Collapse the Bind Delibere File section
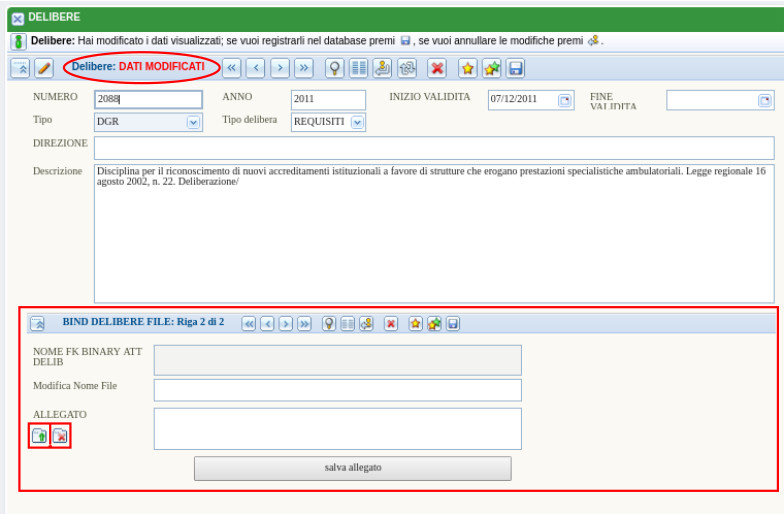784x514 pixels. pos(38,324)
